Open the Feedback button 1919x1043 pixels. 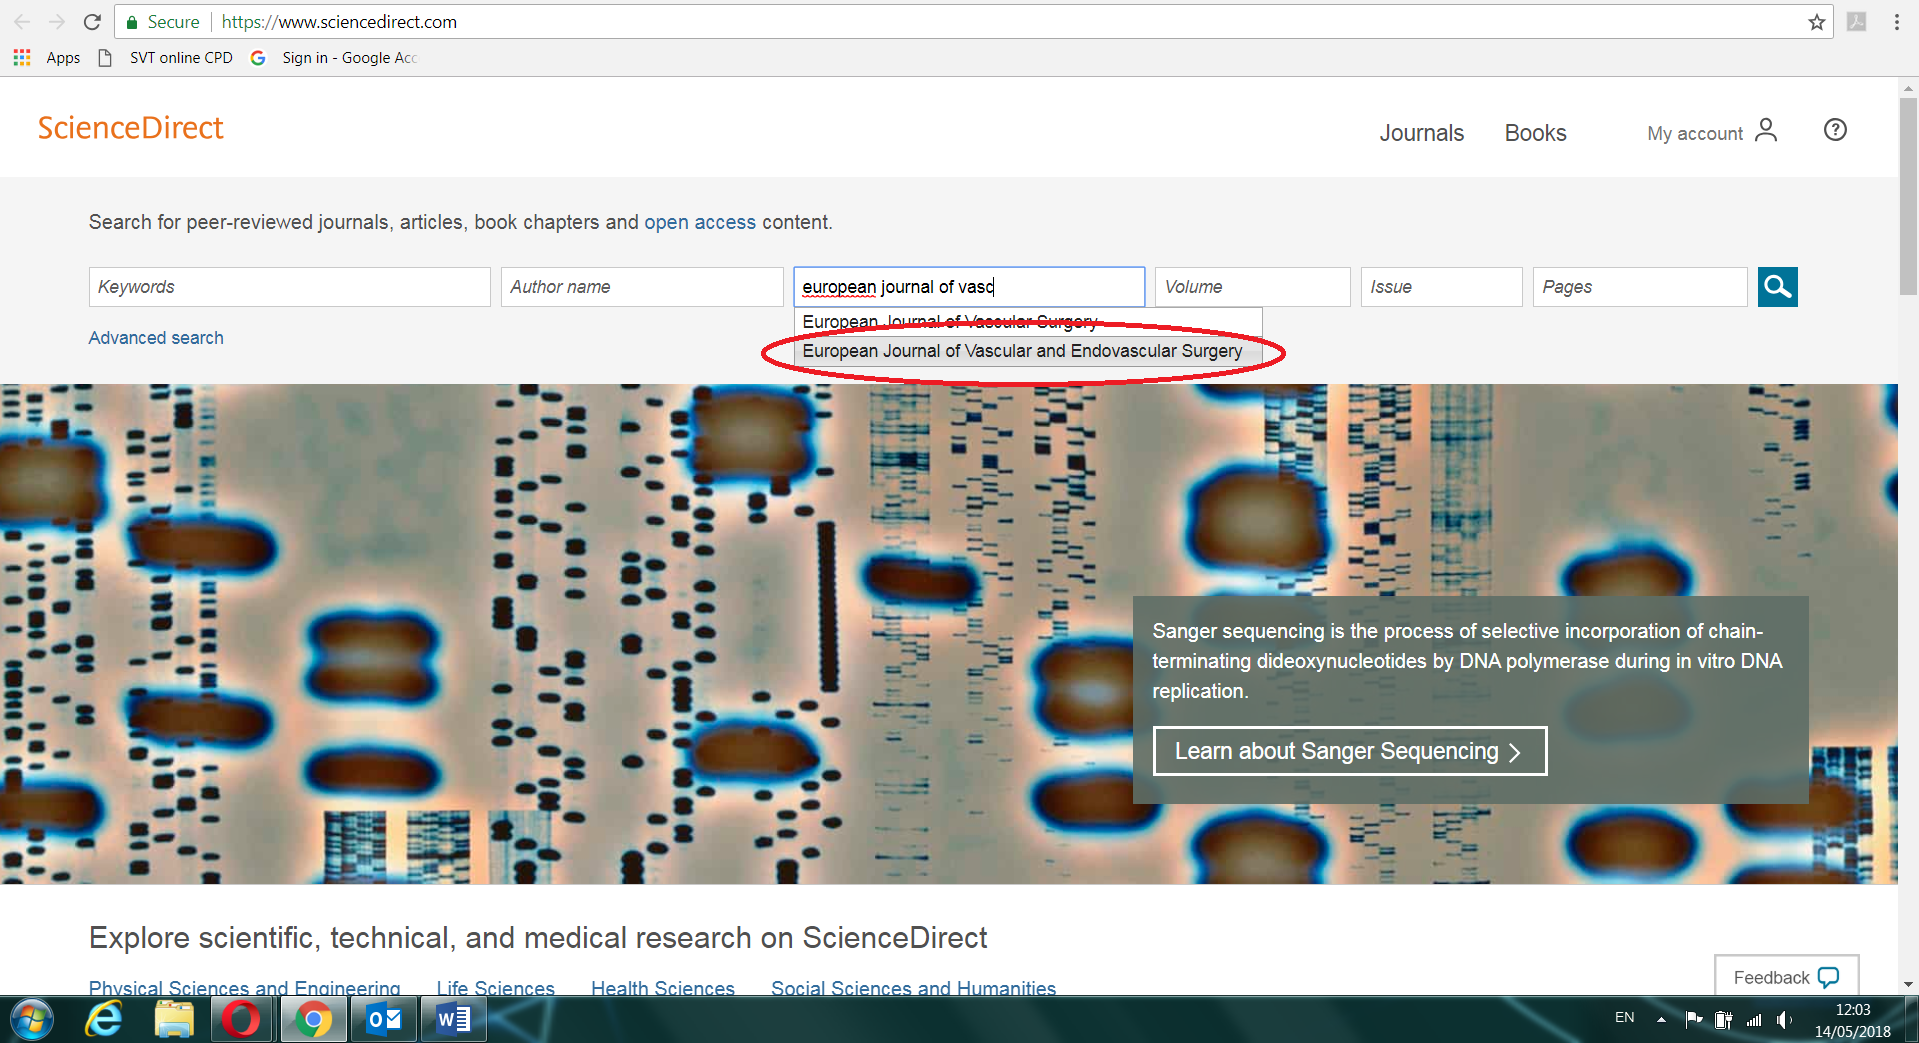pos(1786,977)
